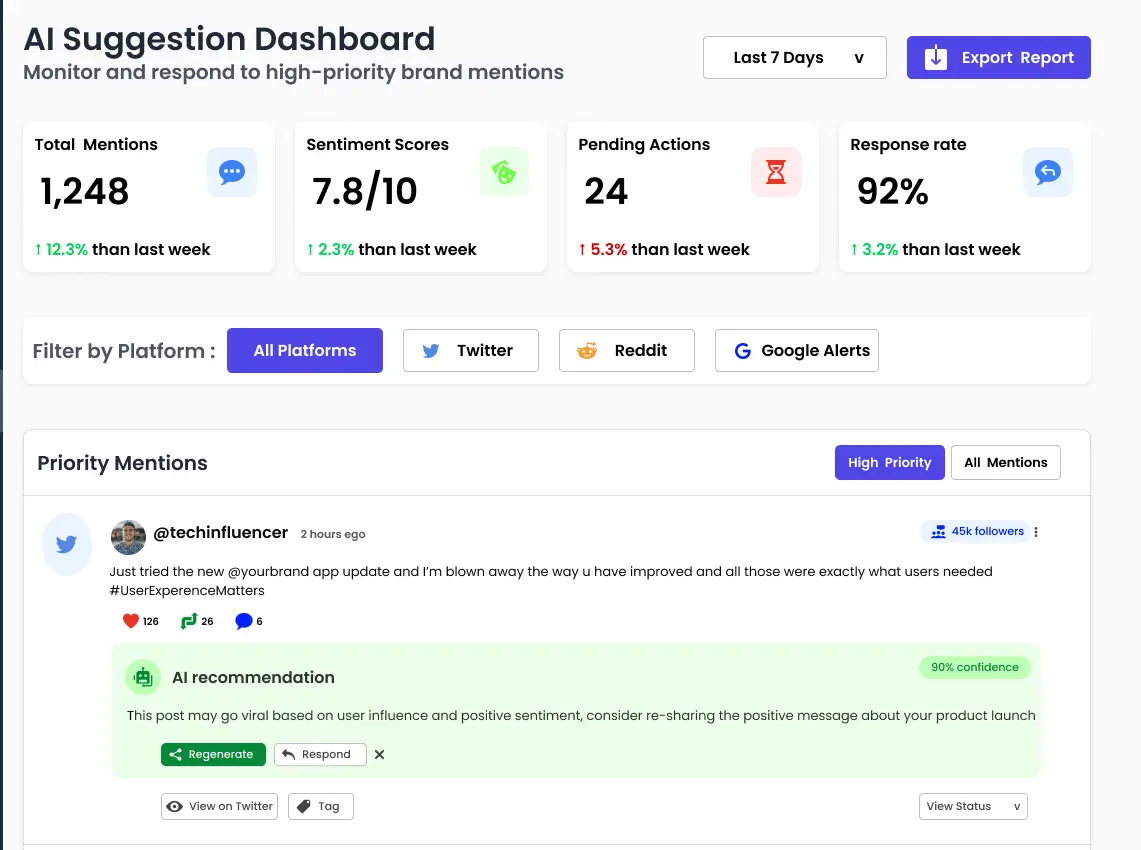Select the High Priority tab
1141x850 pixels.
[889, 462]
